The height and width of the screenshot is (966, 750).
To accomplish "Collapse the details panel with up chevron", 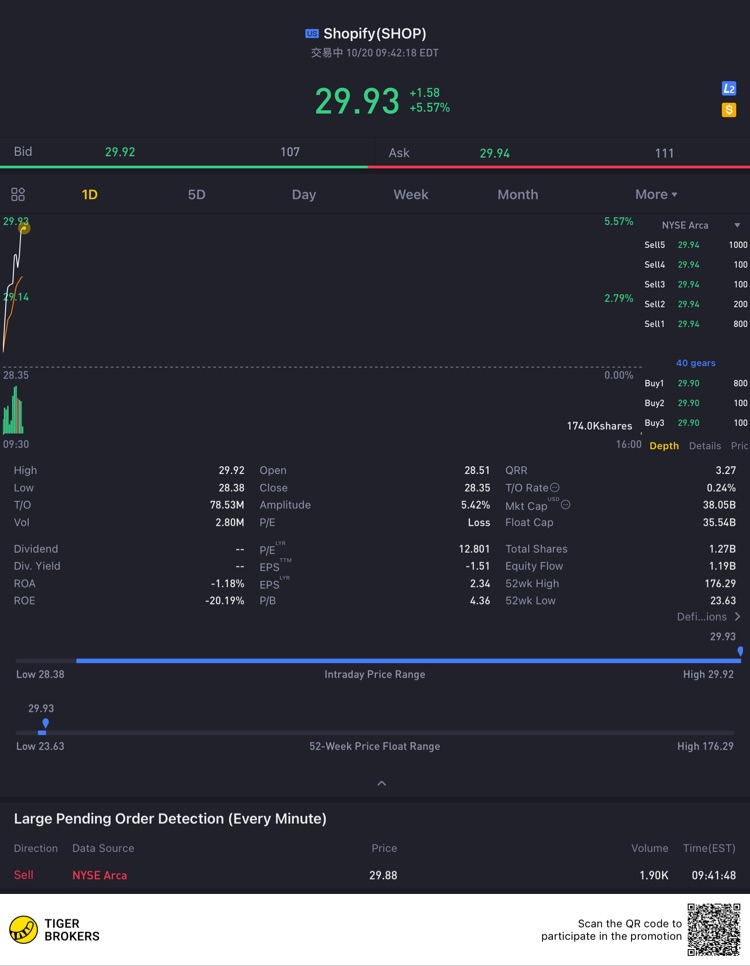I will click(x=381, y=783).
